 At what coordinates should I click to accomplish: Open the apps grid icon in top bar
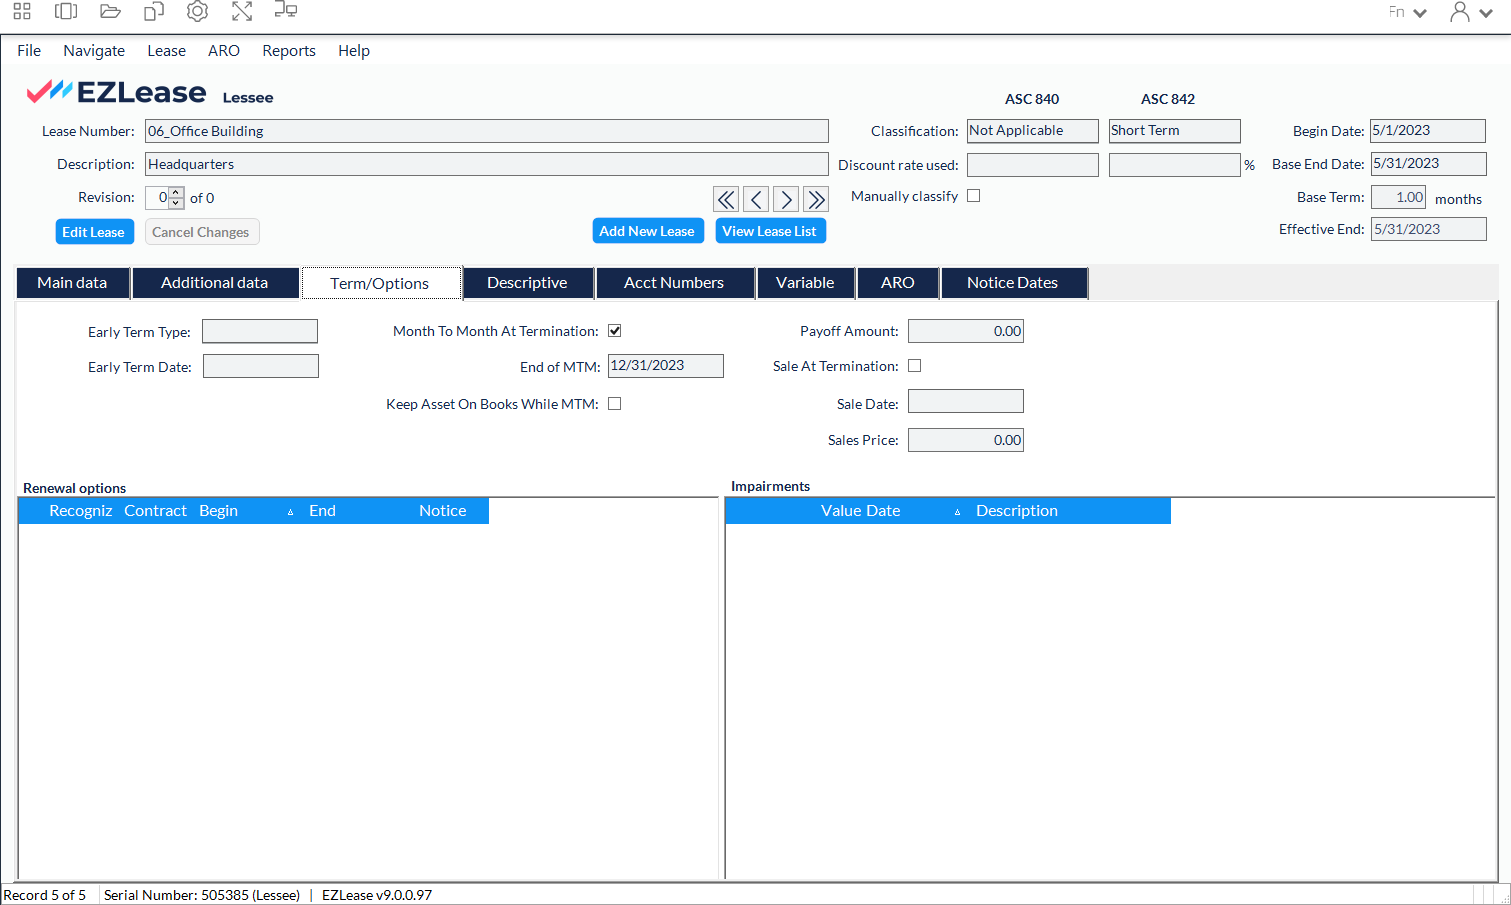tap(22, 12)
